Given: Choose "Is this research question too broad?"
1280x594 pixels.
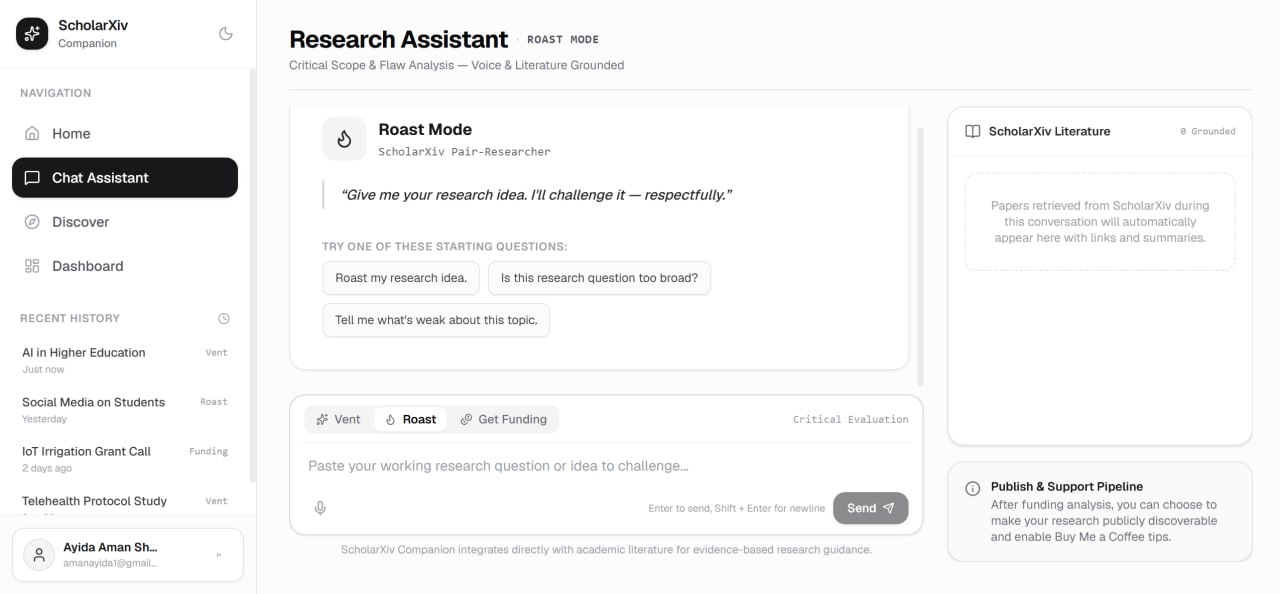Looking at the screenshot, I should tap(599, 278).
